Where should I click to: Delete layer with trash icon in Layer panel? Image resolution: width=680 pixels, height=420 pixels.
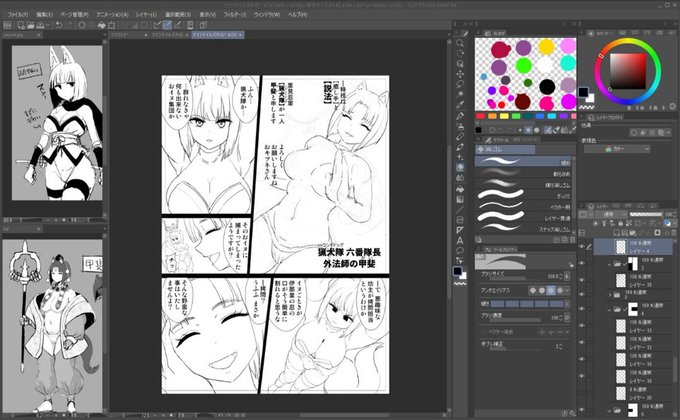675,233
